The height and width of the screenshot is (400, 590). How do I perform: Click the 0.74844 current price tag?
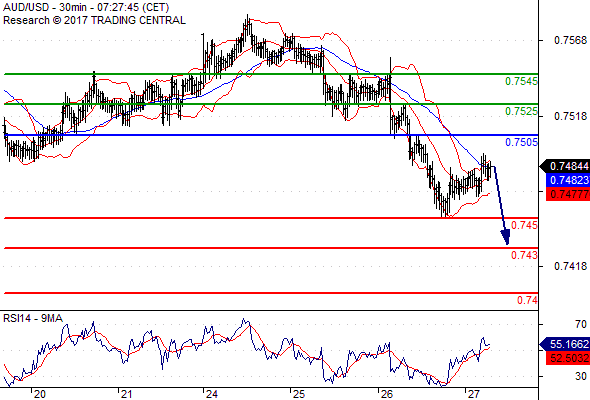tap(565, 166)
